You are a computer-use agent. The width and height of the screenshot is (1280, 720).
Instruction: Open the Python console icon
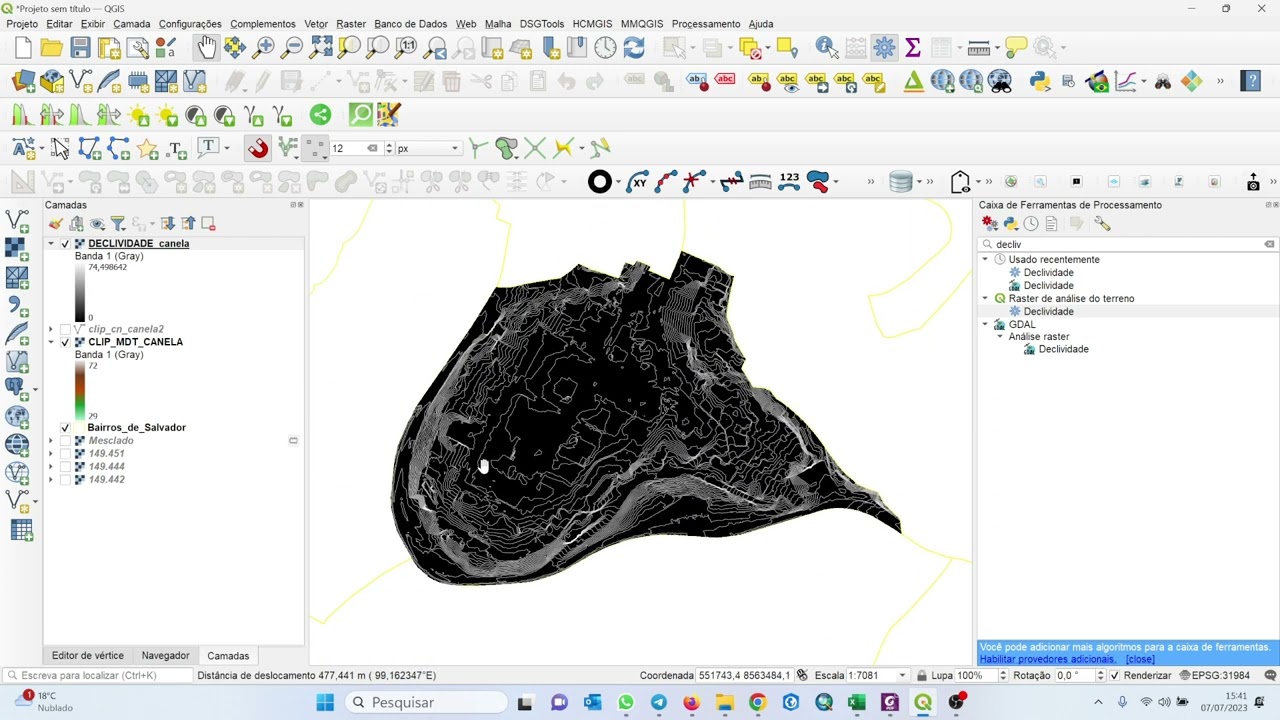[x=1040, y=82]
